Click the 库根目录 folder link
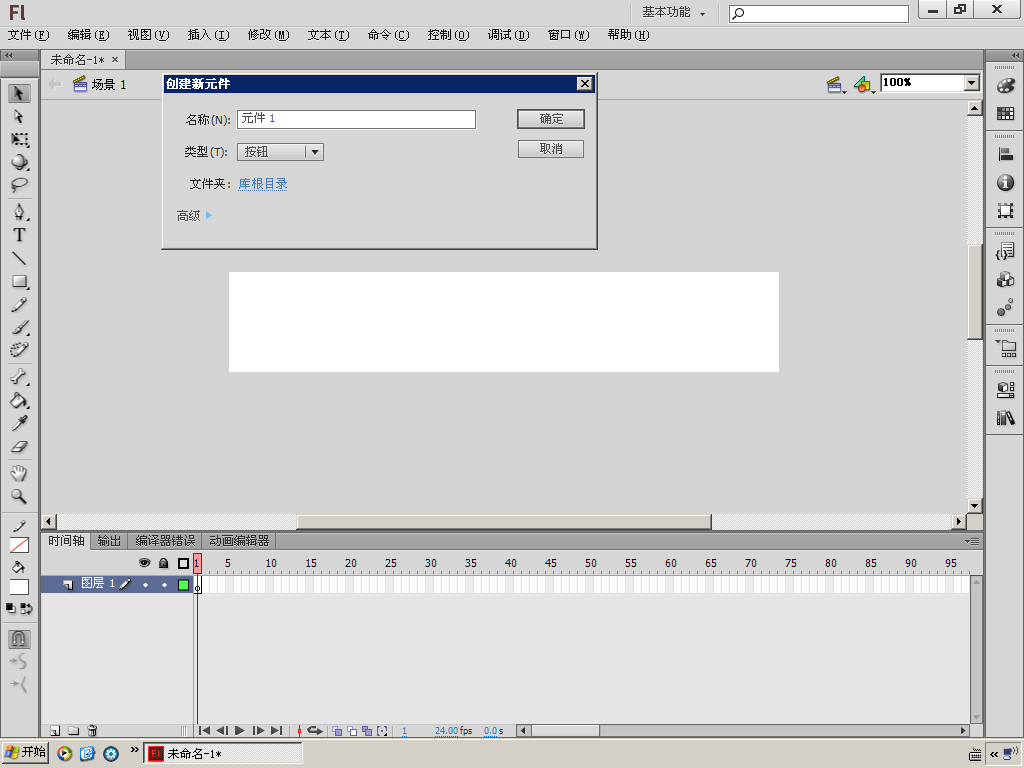 pyautogui.click(x=263, y=184)
